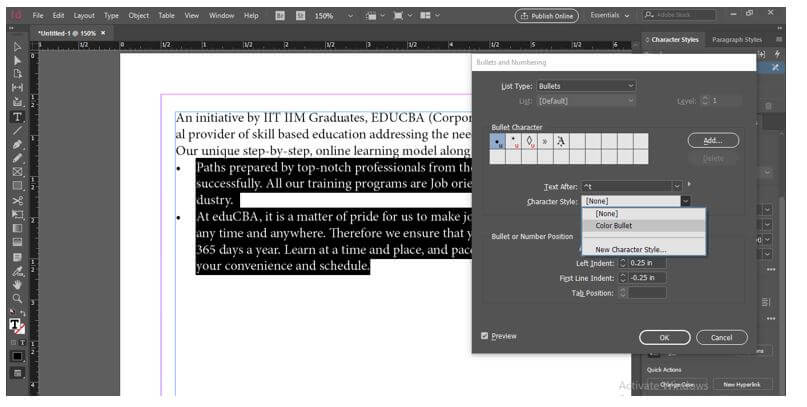This screenshot has width=807, height=407.
Task: Toggle the view mode button at toolbar bottom
Action: coord(17,373)
